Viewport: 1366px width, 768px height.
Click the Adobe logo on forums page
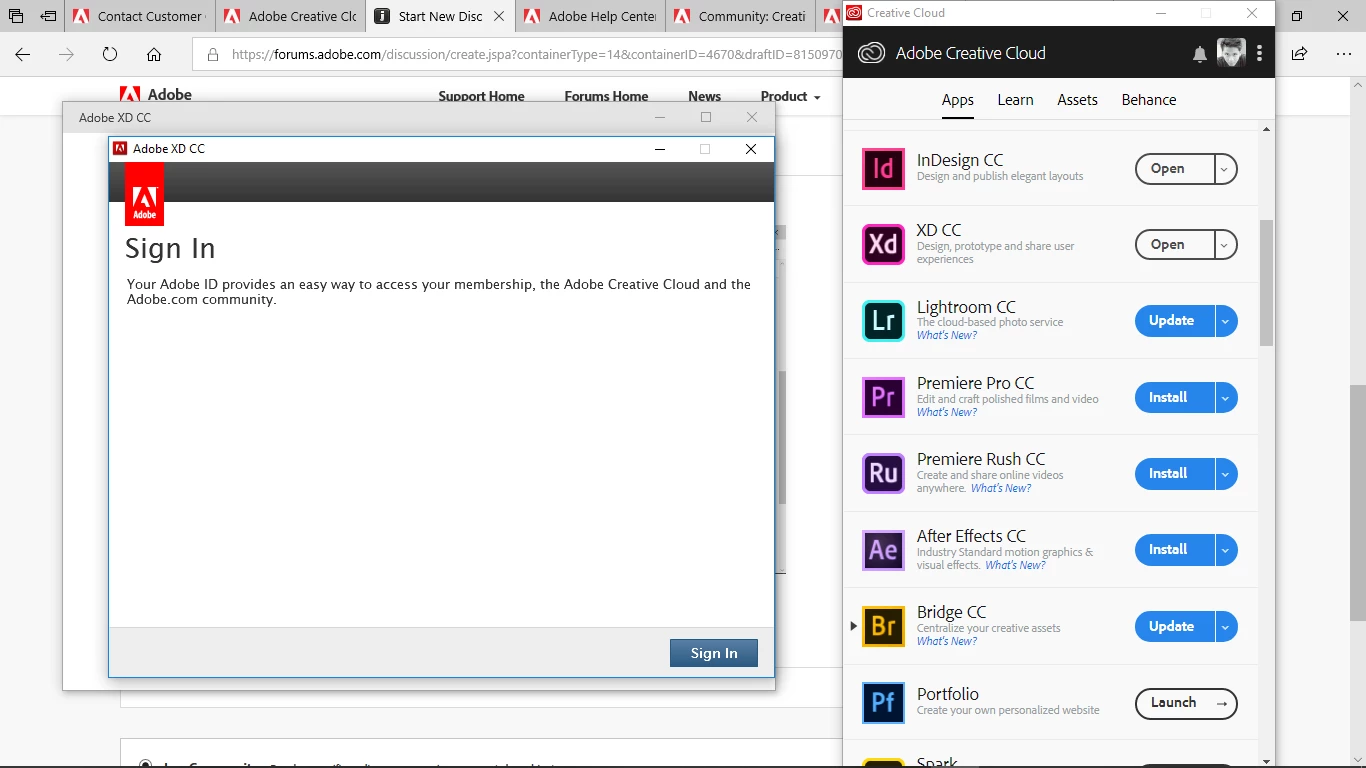point(155,95)
